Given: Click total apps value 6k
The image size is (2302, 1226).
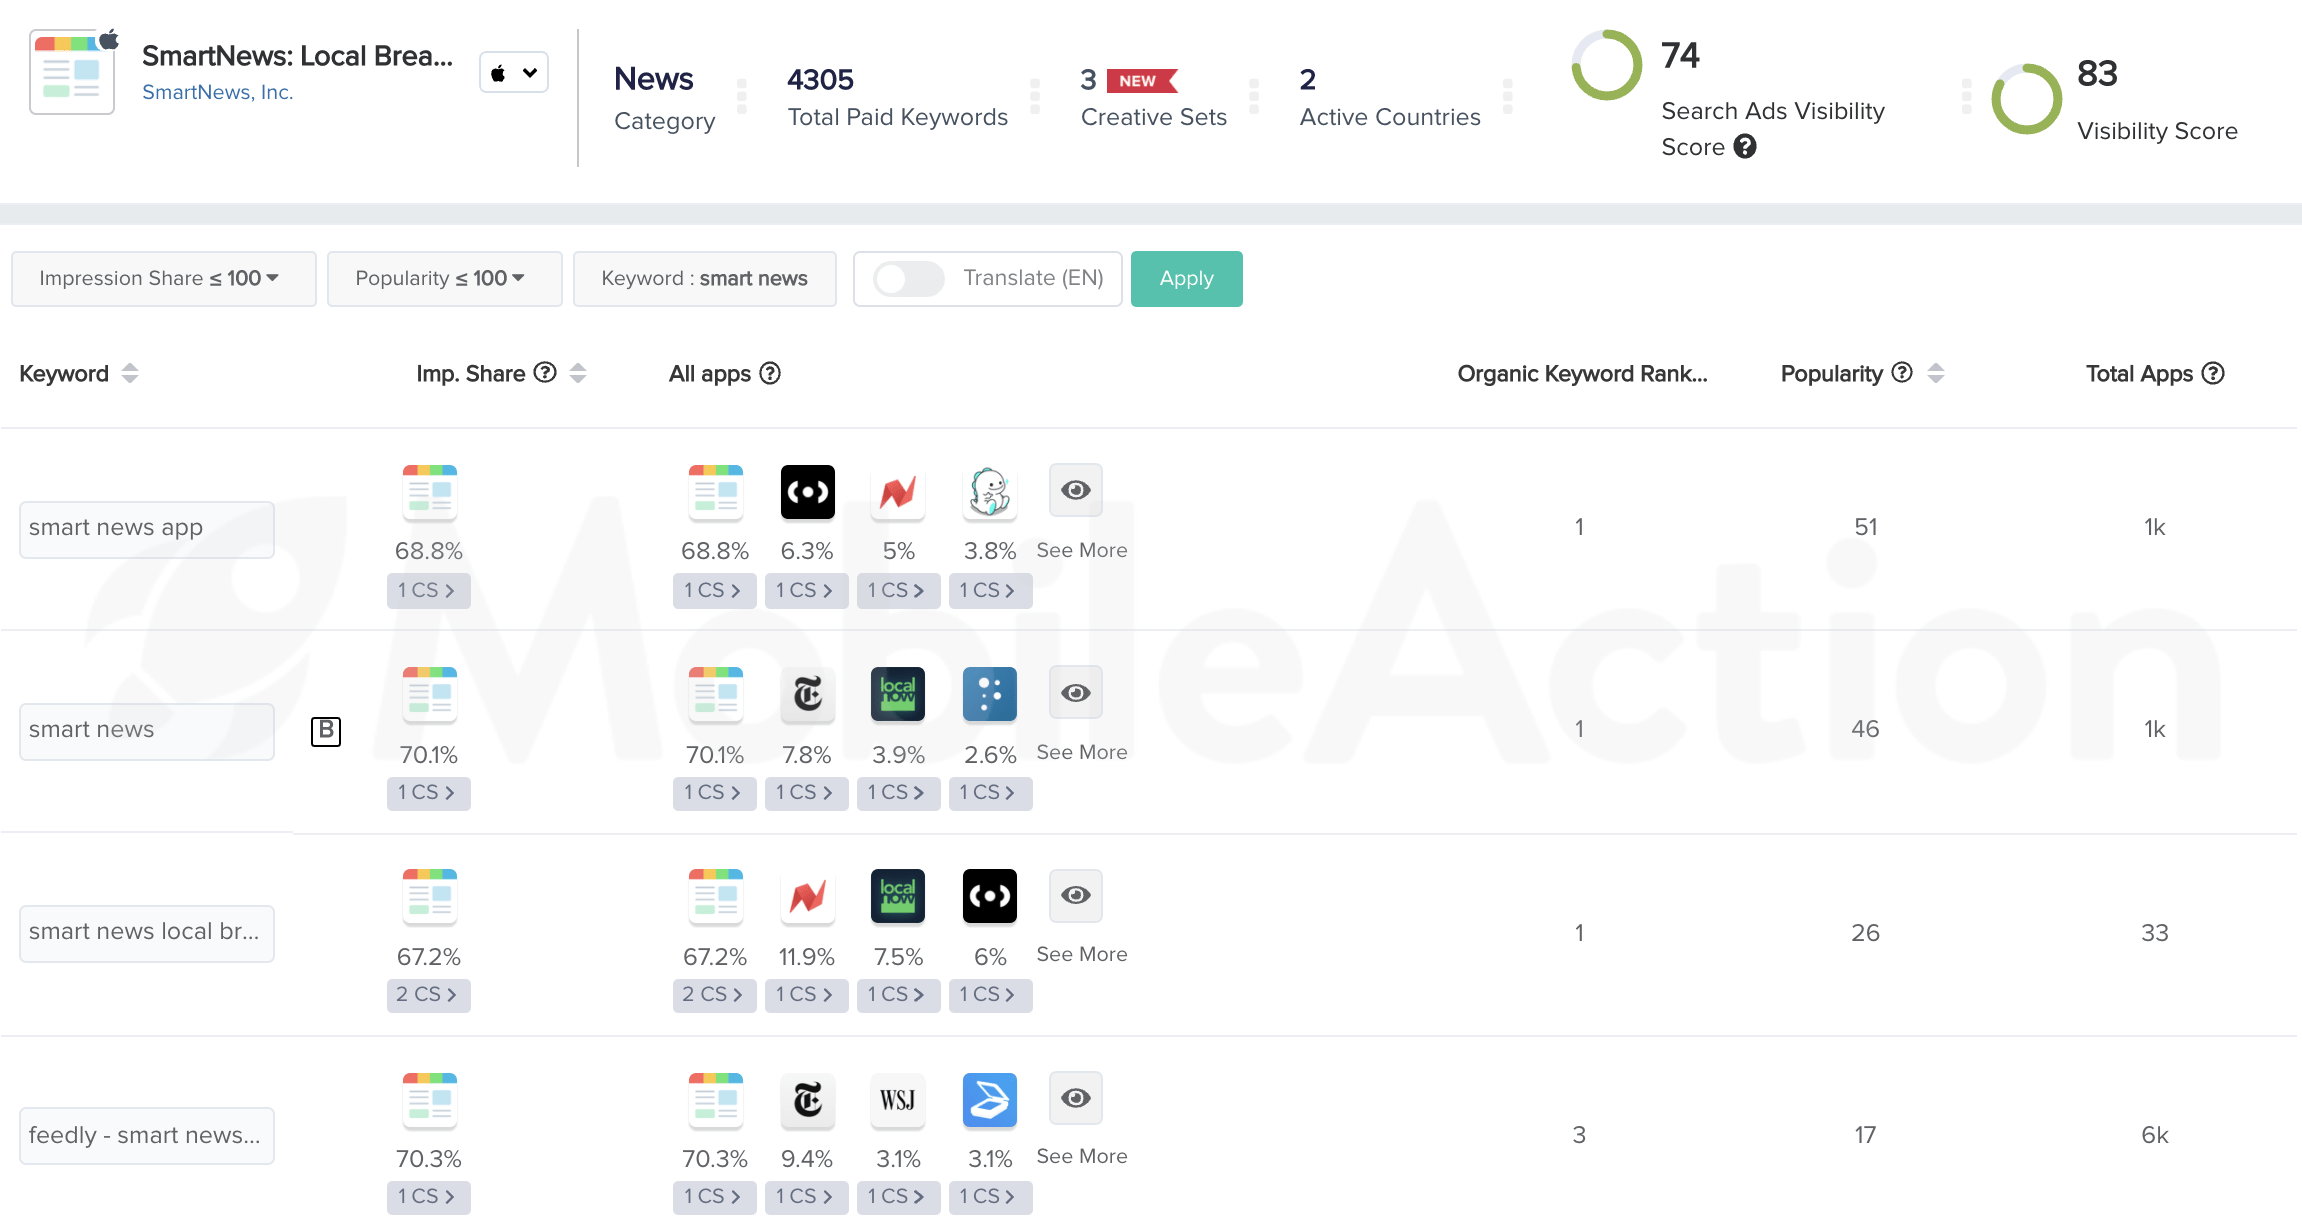Looking at the screenshot, I should (x=2155, y=1135).
